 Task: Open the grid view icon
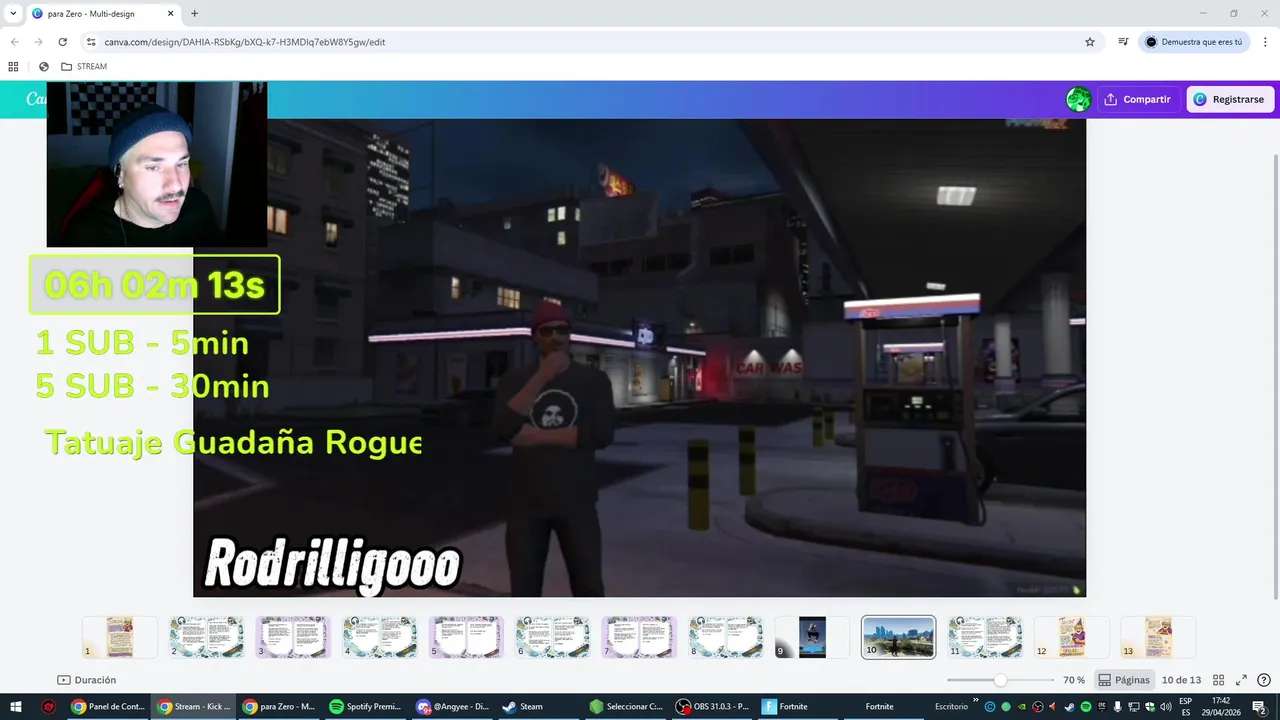click(x=1218, y=680)
